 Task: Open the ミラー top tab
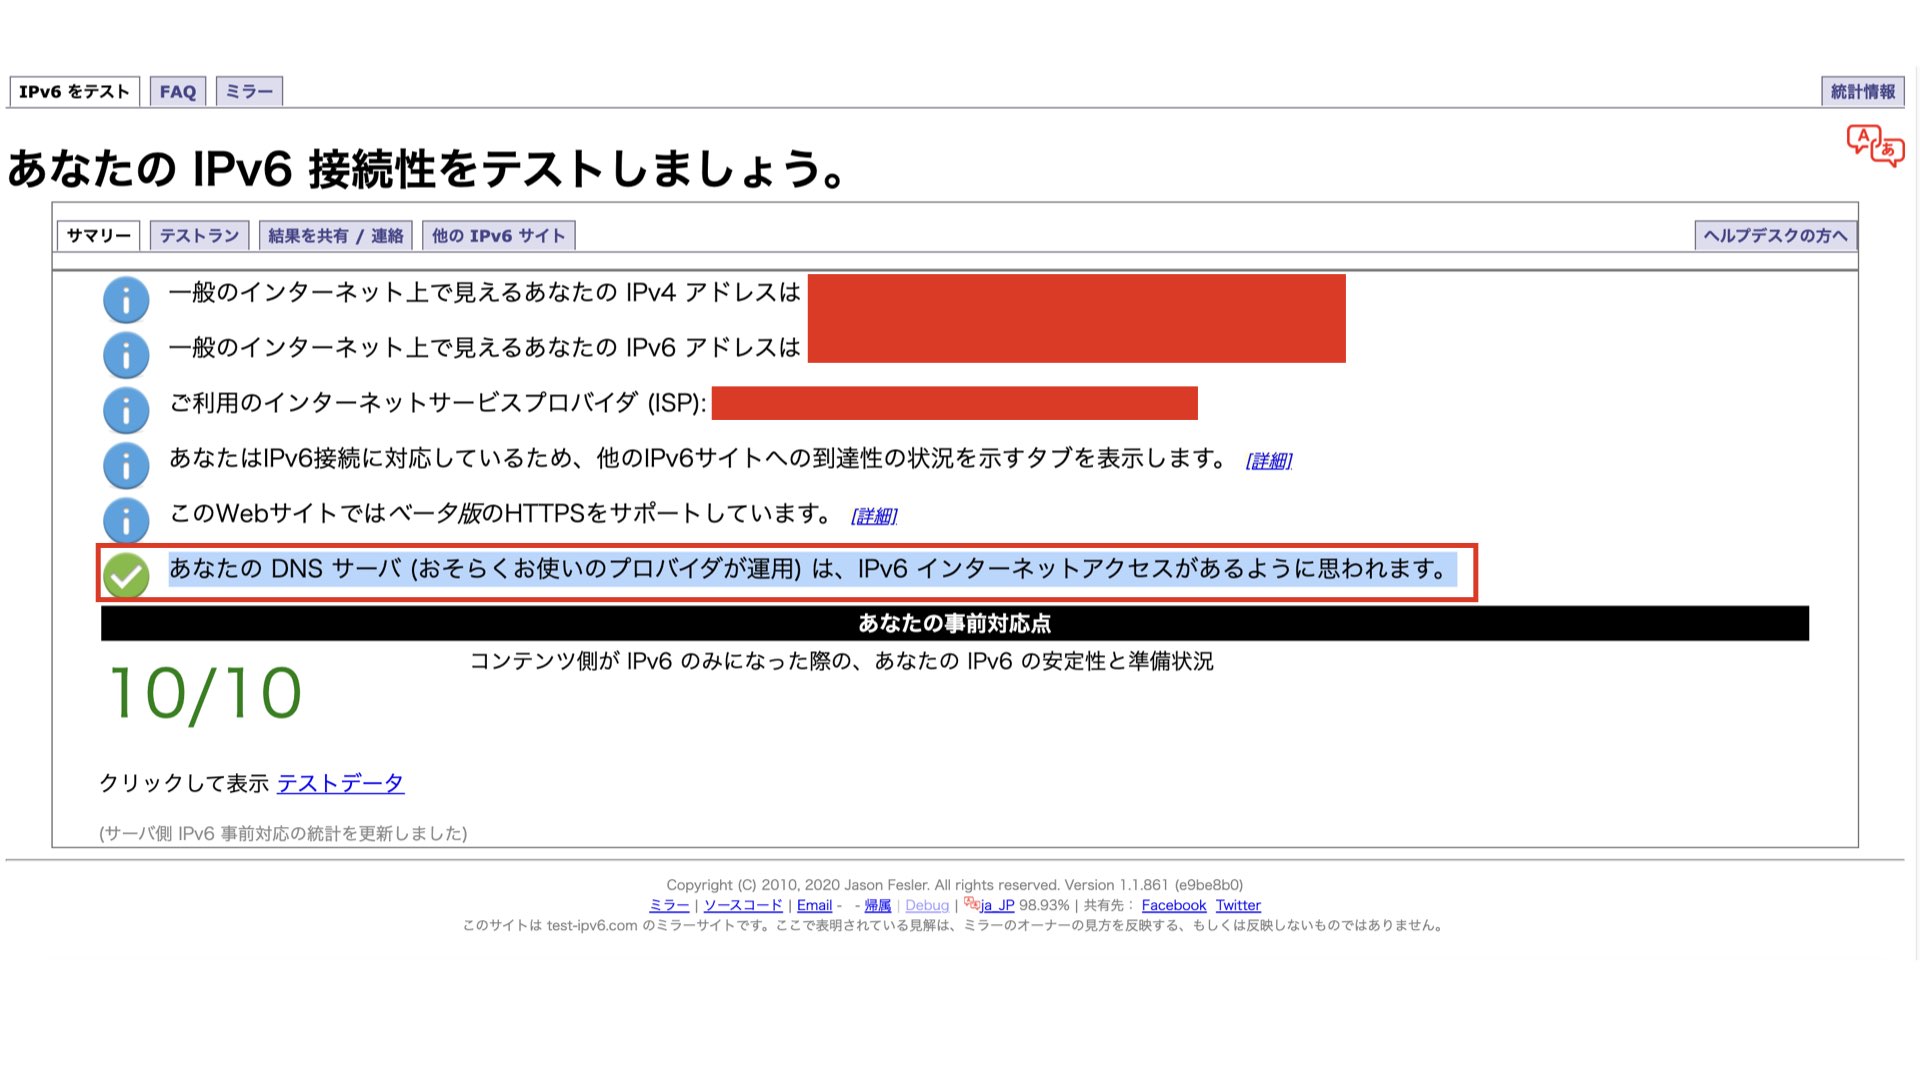[x=249, y=91]
